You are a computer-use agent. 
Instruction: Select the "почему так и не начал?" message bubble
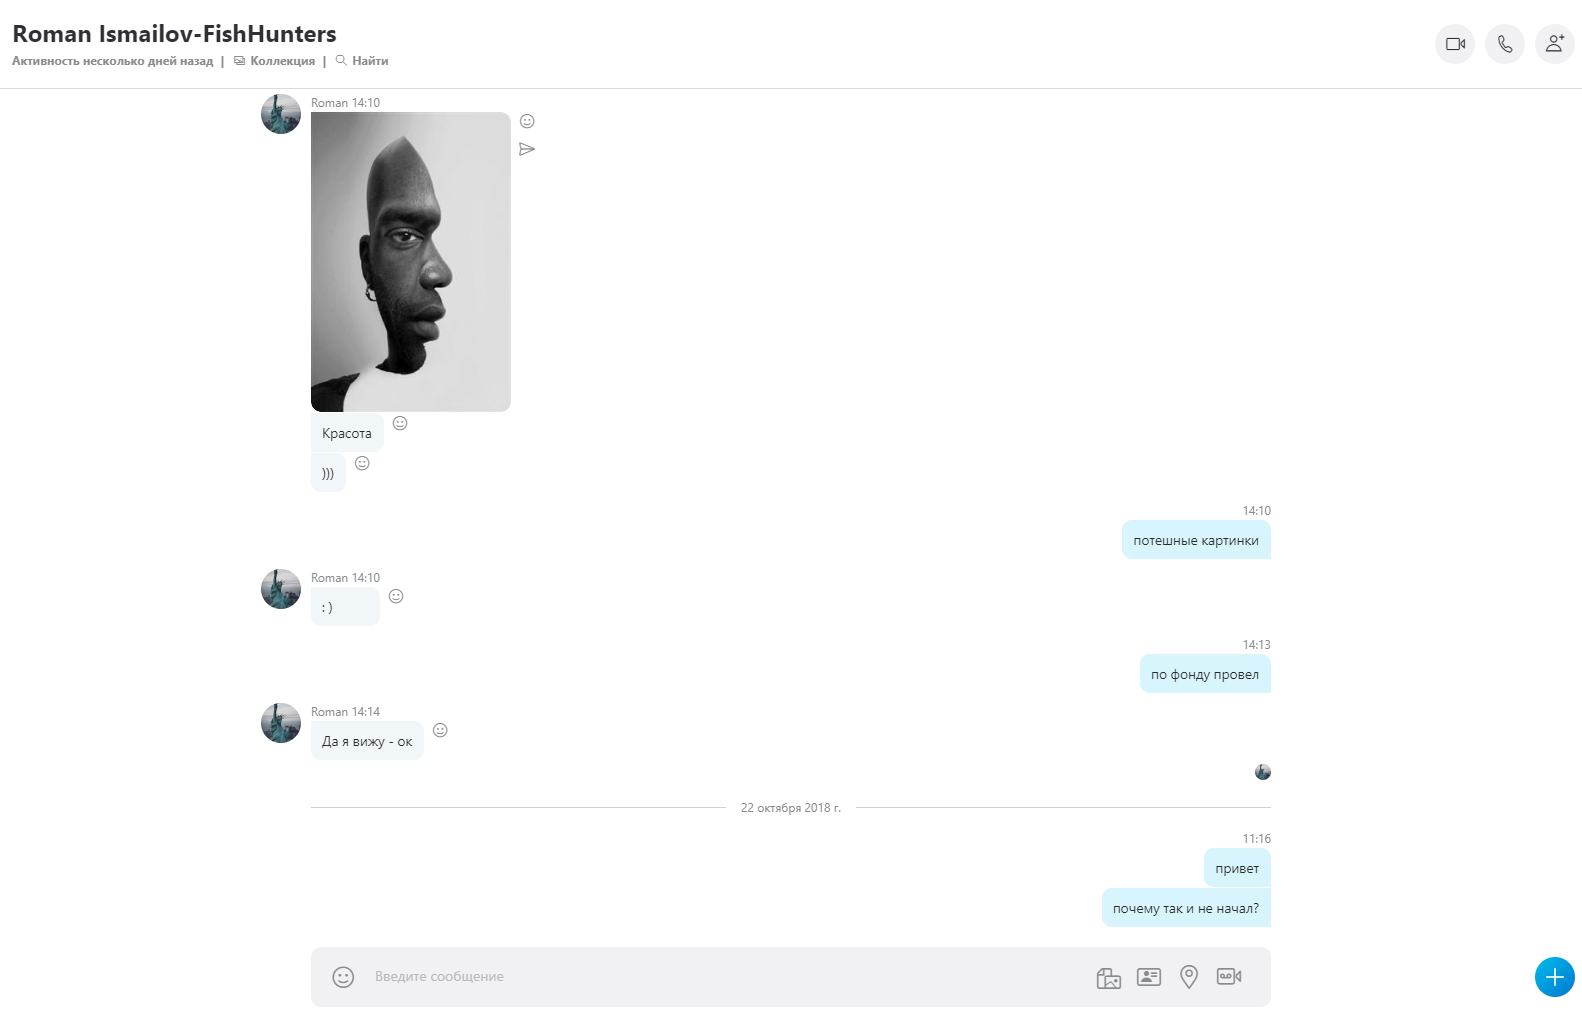pyautogui.click(x=1186, y=908)
